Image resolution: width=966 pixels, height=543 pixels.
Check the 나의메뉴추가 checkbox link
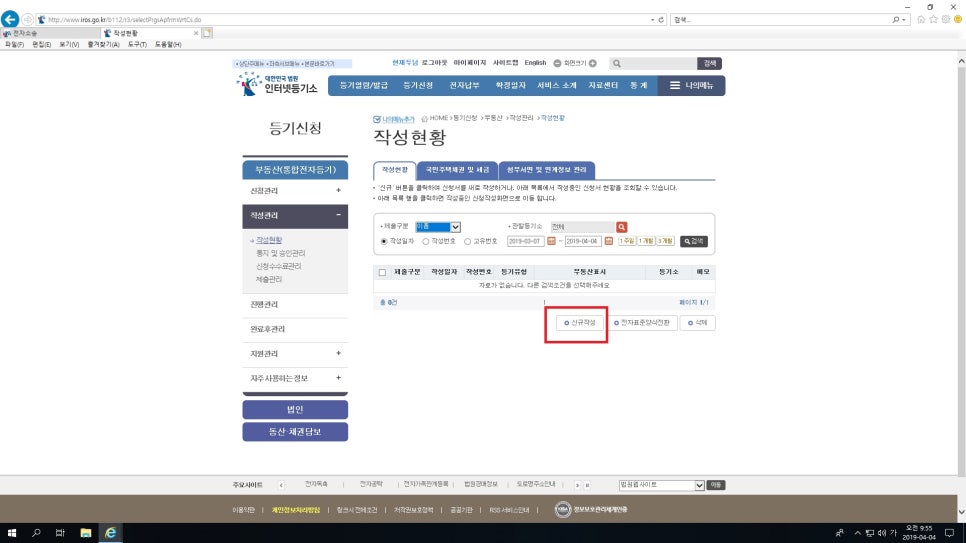point(394,119)
